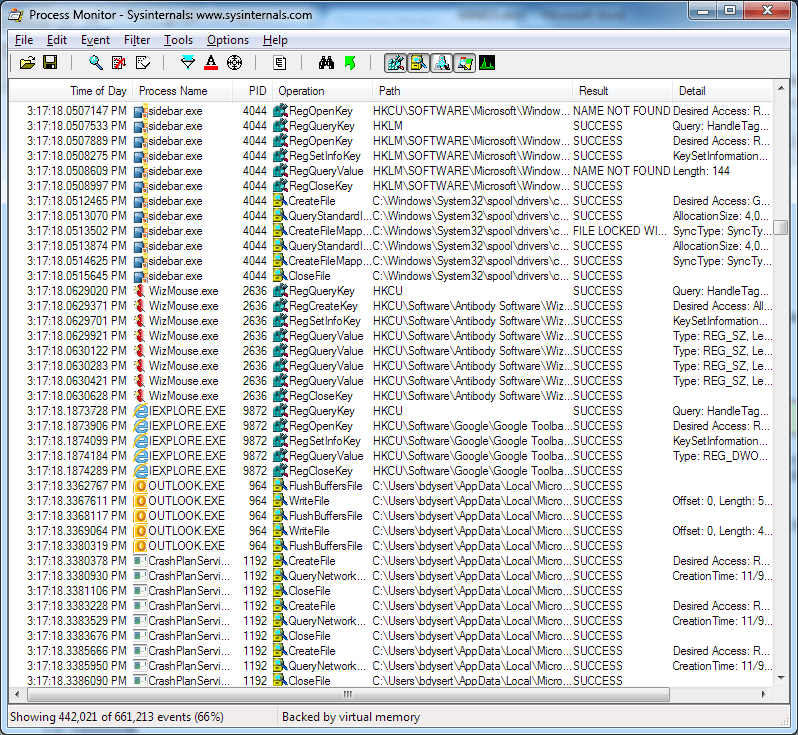Click OUTLOOK.EXE icon in the 3:17:18.3362767 row
798x735 pixels.
coord(140,486)
